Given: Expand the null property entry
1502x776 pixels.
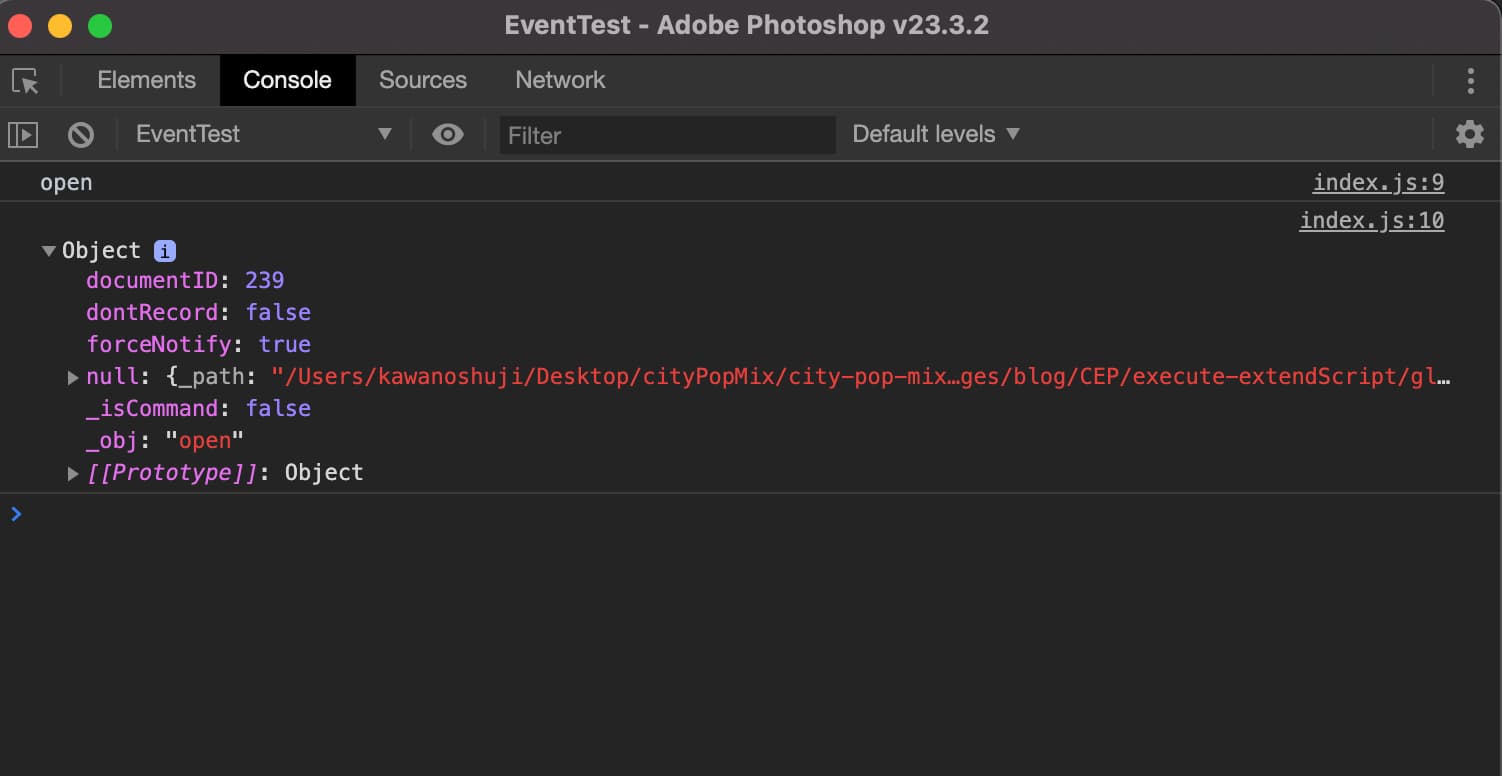Looking at the screenshot, I should [73, 377].
